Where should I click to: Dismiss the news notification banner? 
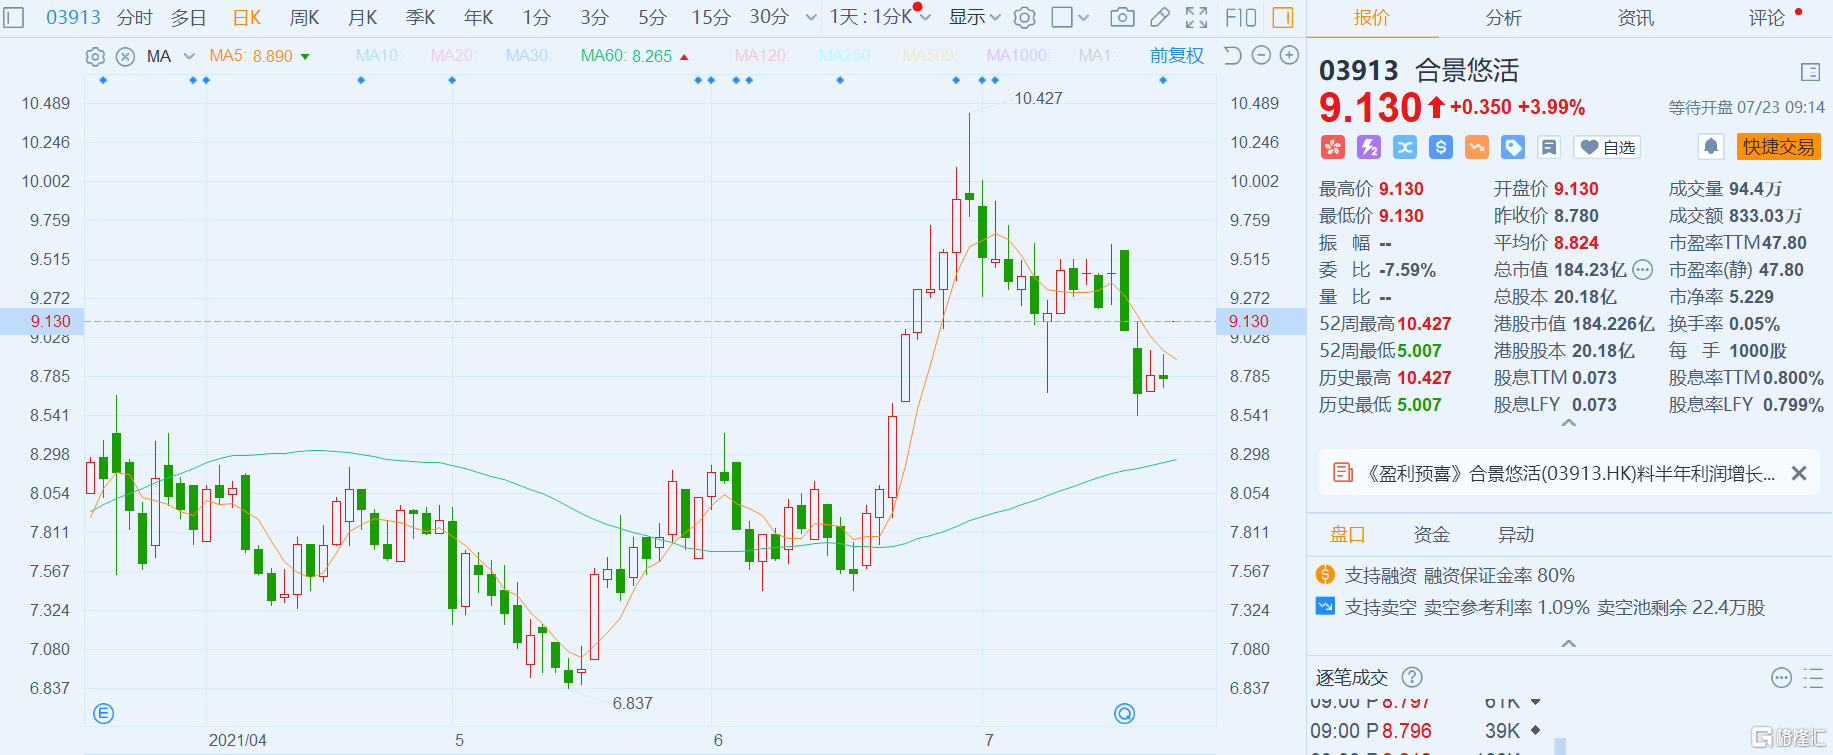click(x=1798, y=473)
